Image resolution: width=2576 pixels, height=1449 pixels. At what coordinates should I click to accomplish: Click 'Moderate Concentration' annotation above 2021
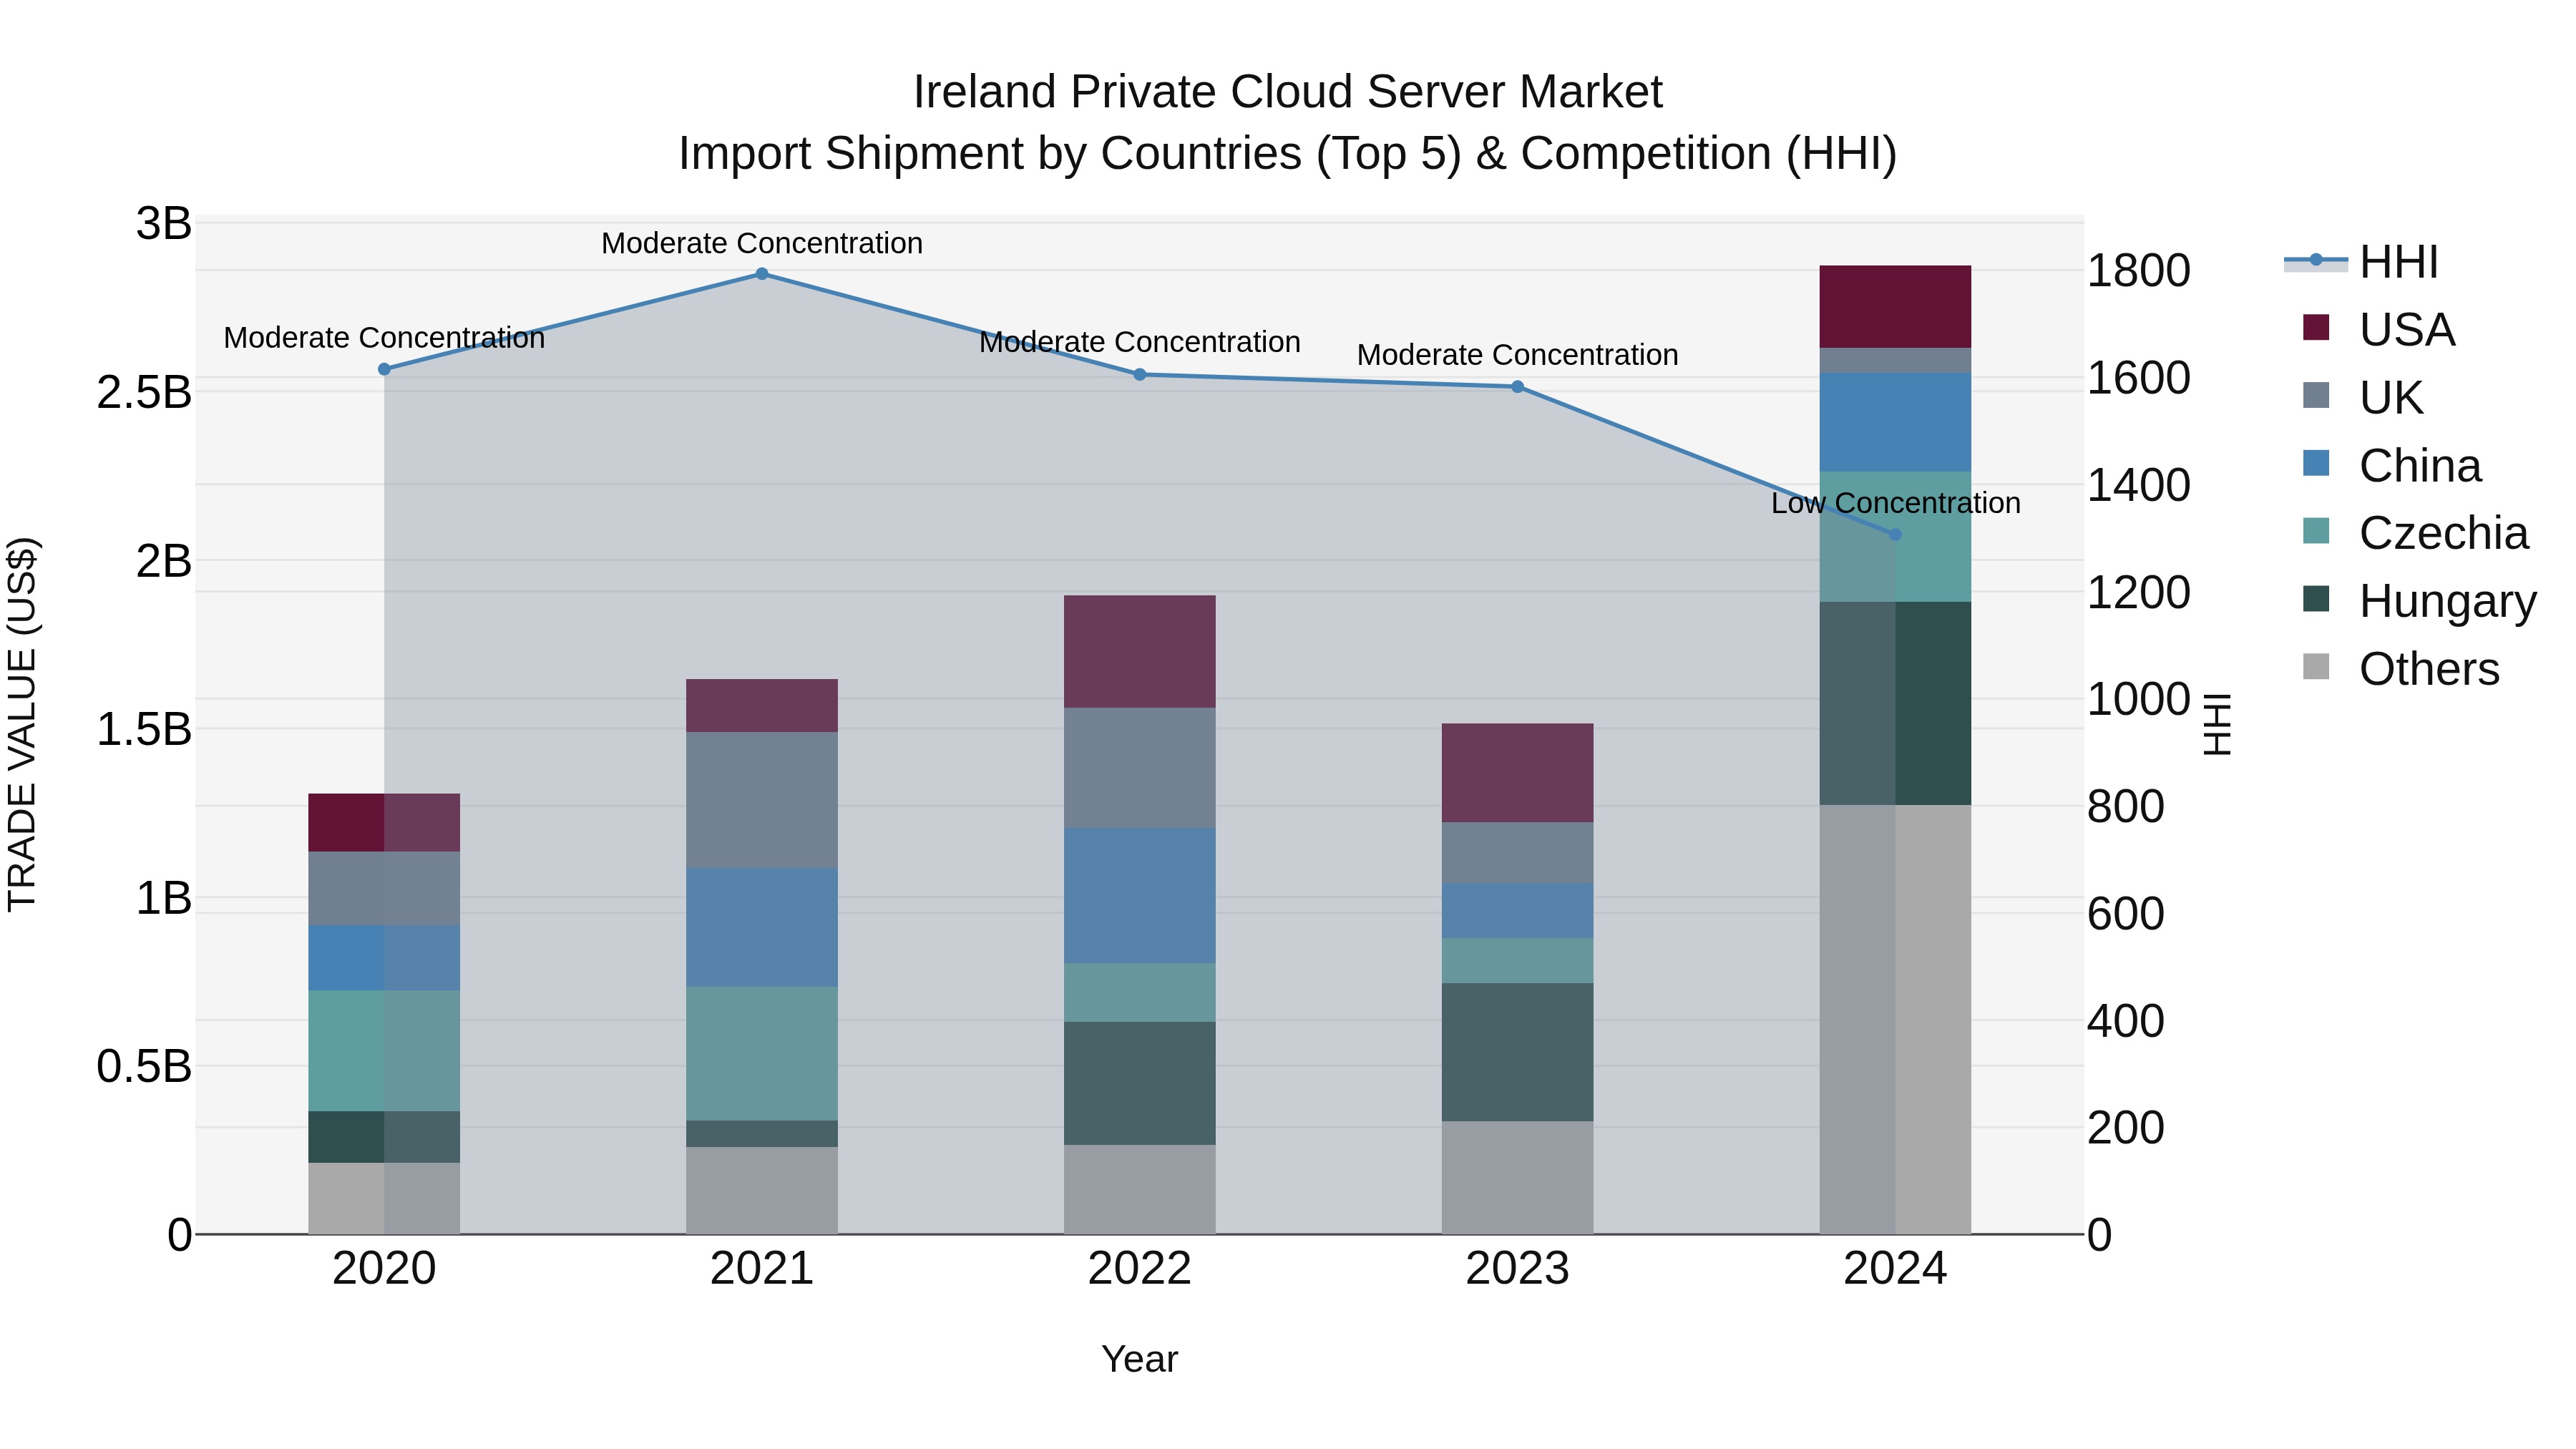762,243
